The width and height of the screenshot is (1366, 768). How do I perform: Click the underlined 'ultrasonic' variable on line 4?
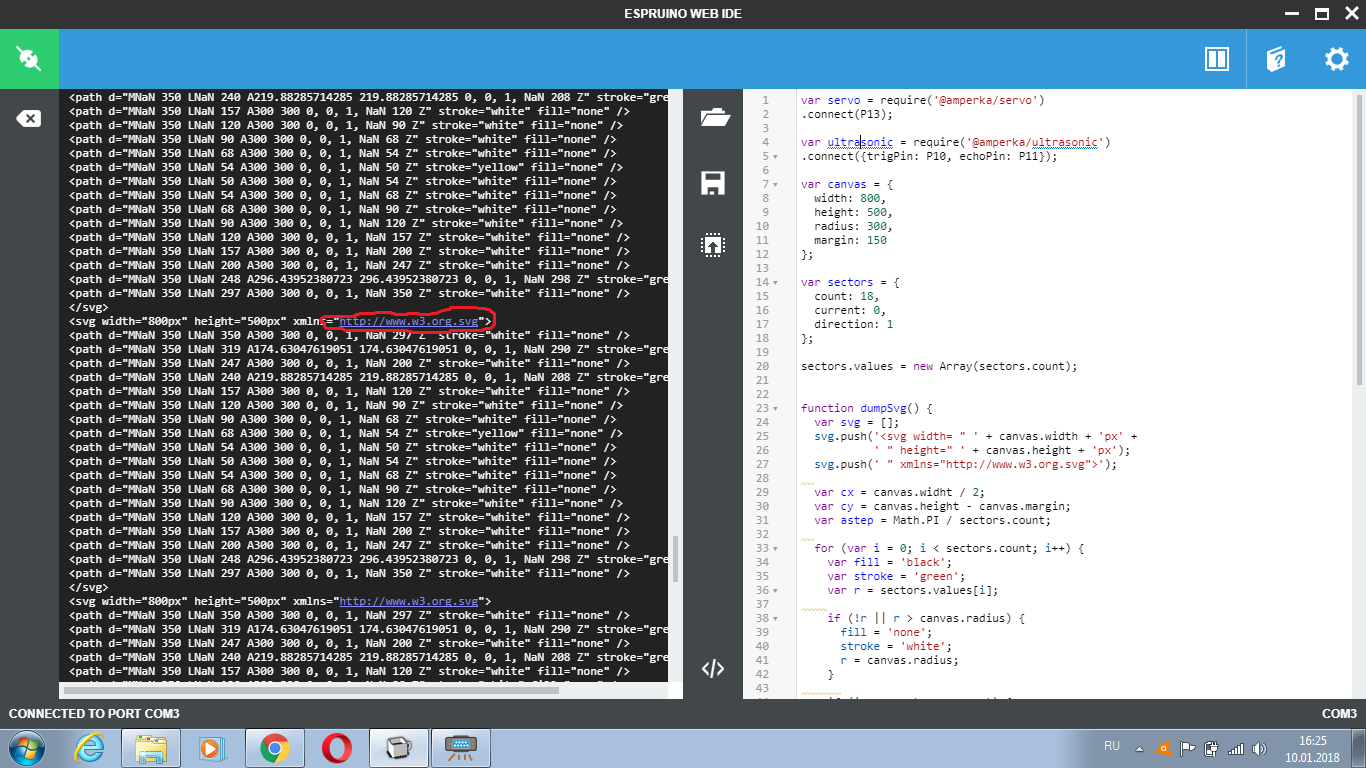point(860,142)
